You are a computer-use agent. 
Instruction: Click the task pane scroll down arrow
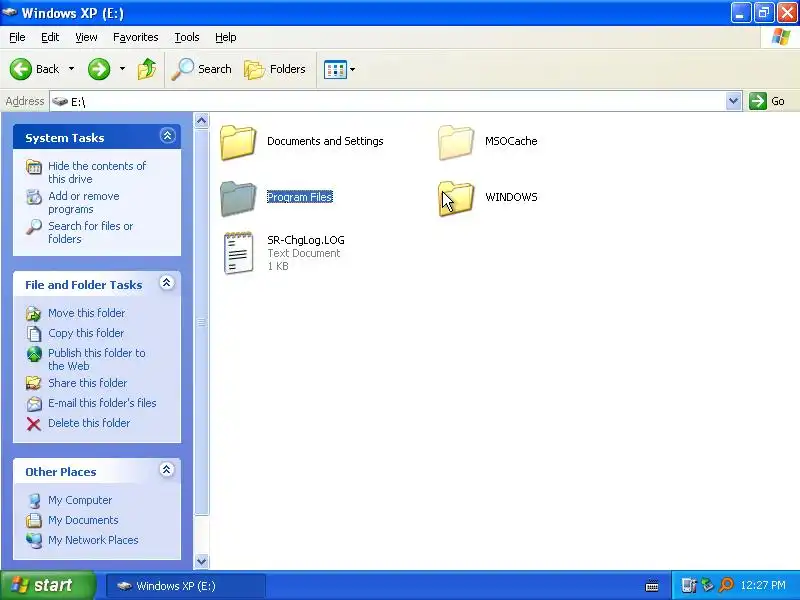(202, 561)
